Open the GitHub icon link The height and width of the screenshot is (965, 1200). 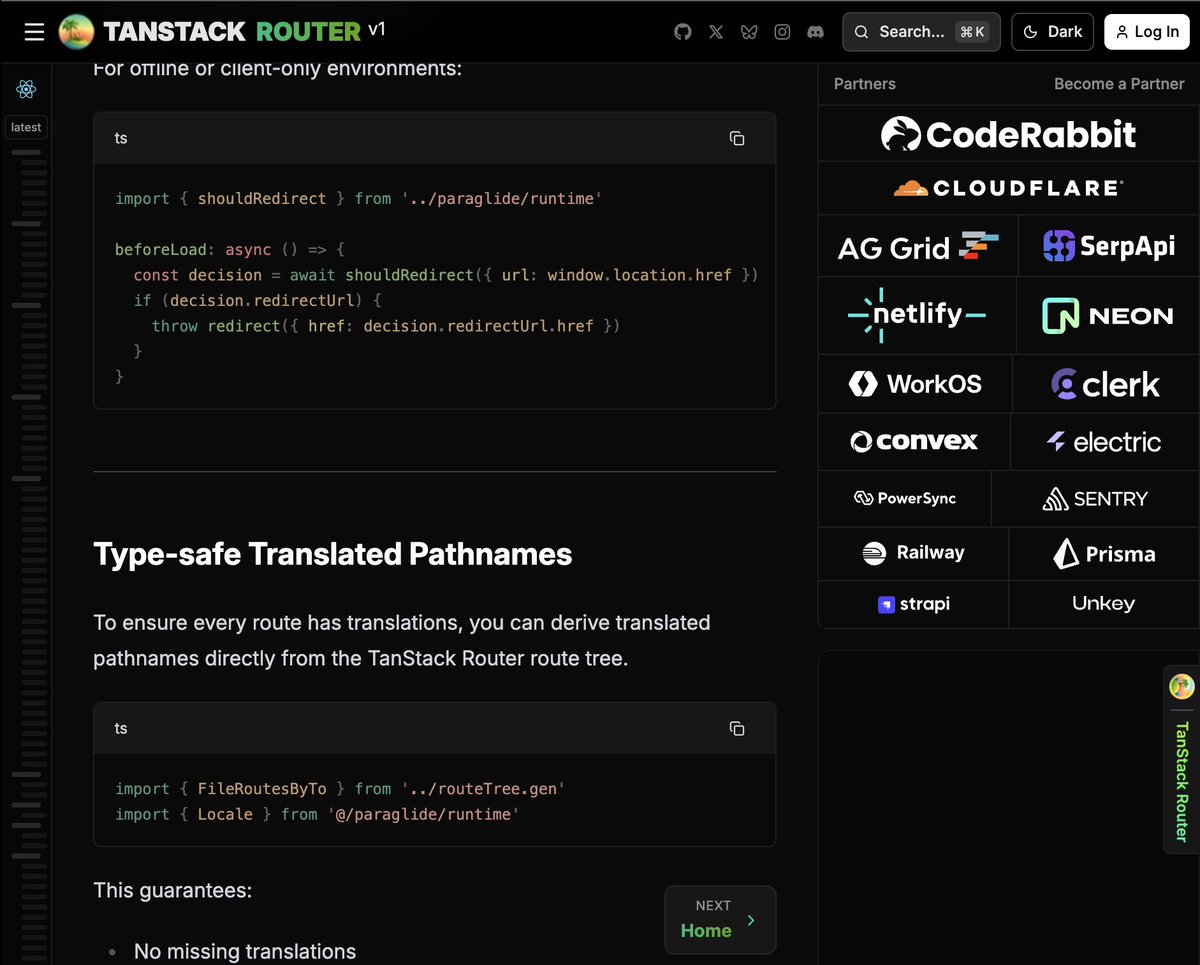point(683,32)
